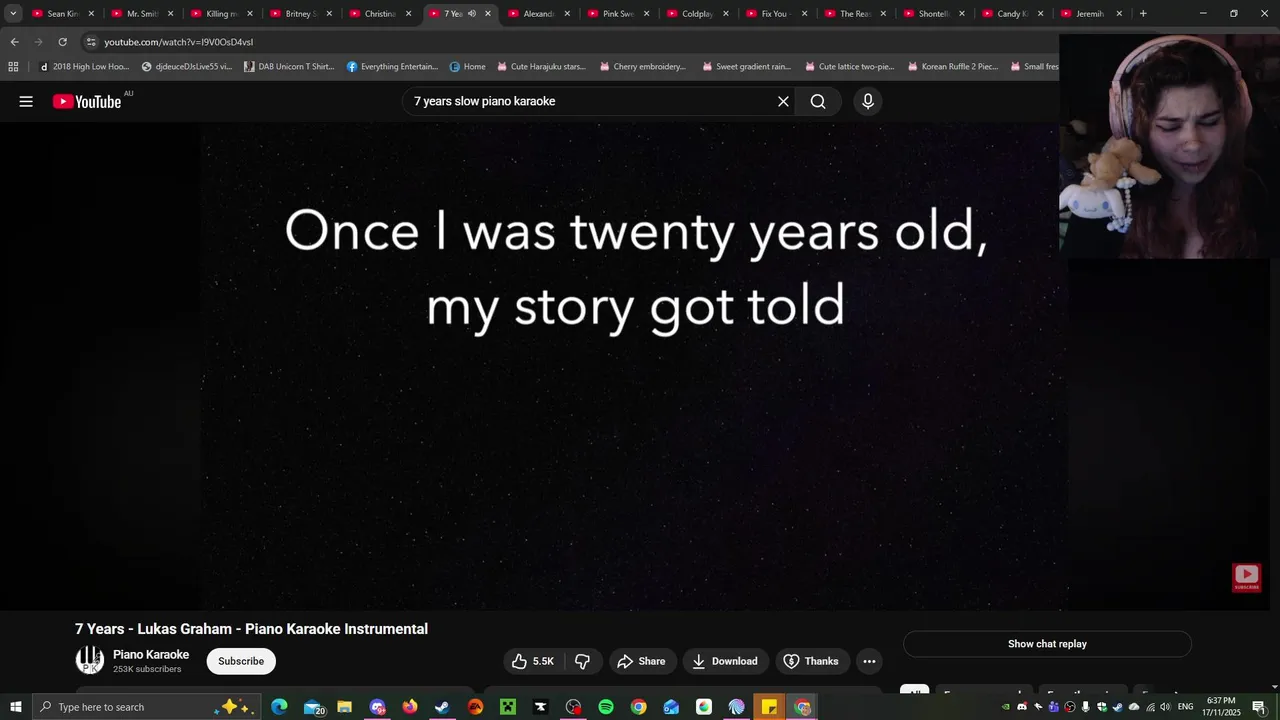
Task: Open '2018 High Low Hoo...' bookmark
Action: point(84,67)
